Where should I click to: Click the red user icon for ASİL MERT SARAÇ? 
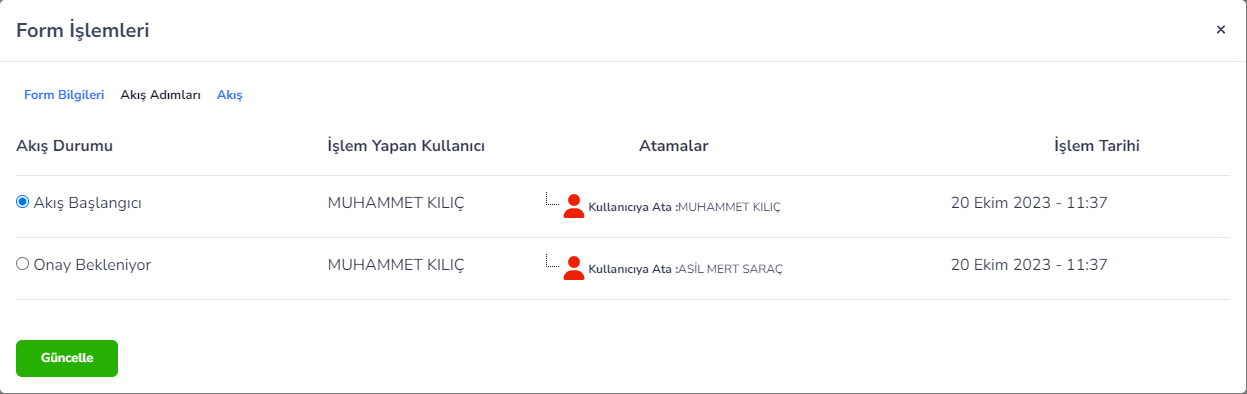click(x=574, y=268)
